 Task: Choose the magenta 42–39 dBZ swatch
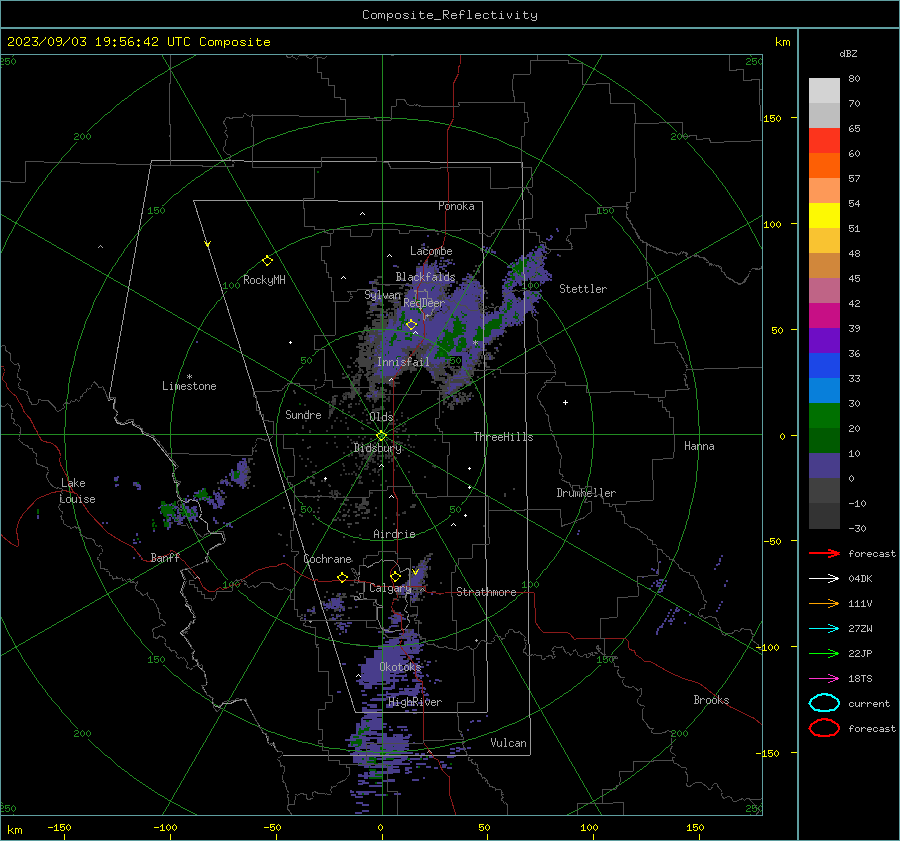pyautogui.click(x=824, y=315)
